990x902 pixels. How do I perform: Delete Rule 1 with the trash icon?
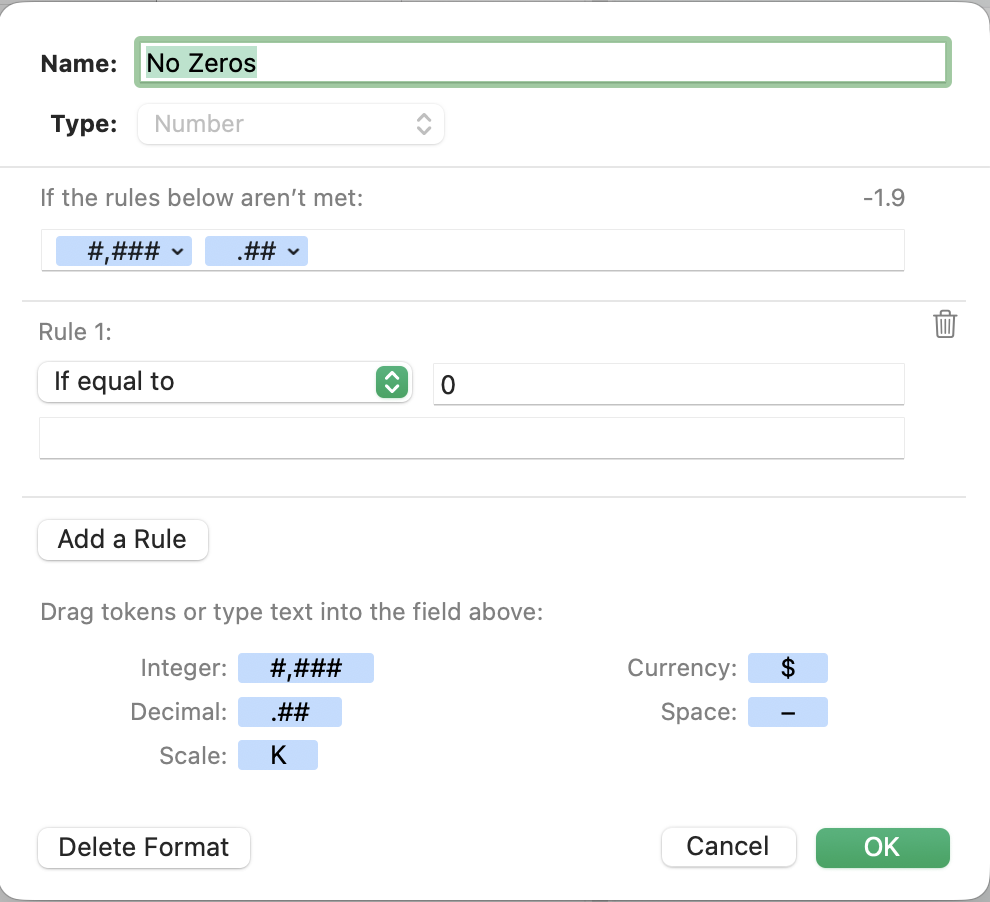[x=945, y=325]
